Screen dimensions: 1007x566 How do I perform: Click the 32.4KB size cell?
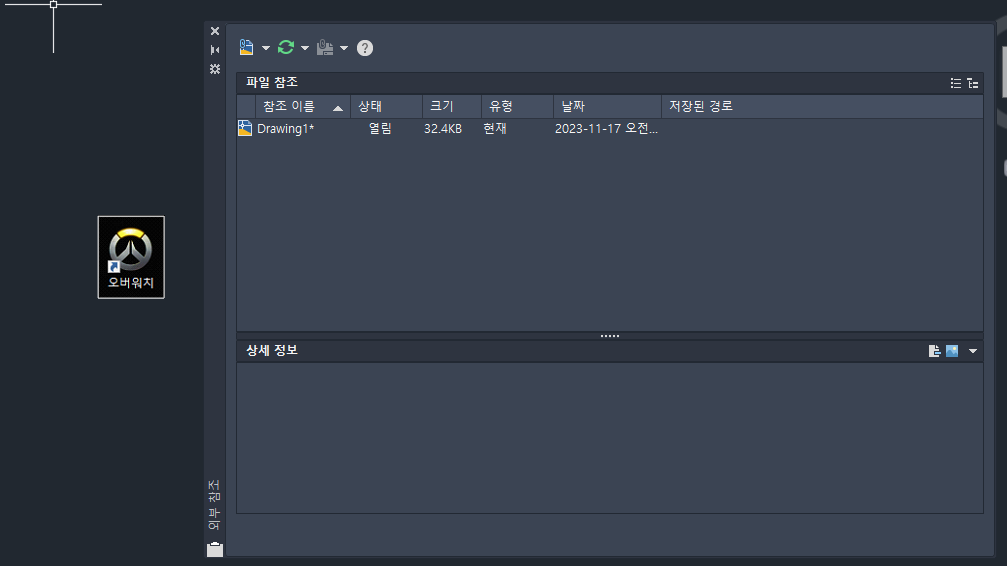coord(443,128)
